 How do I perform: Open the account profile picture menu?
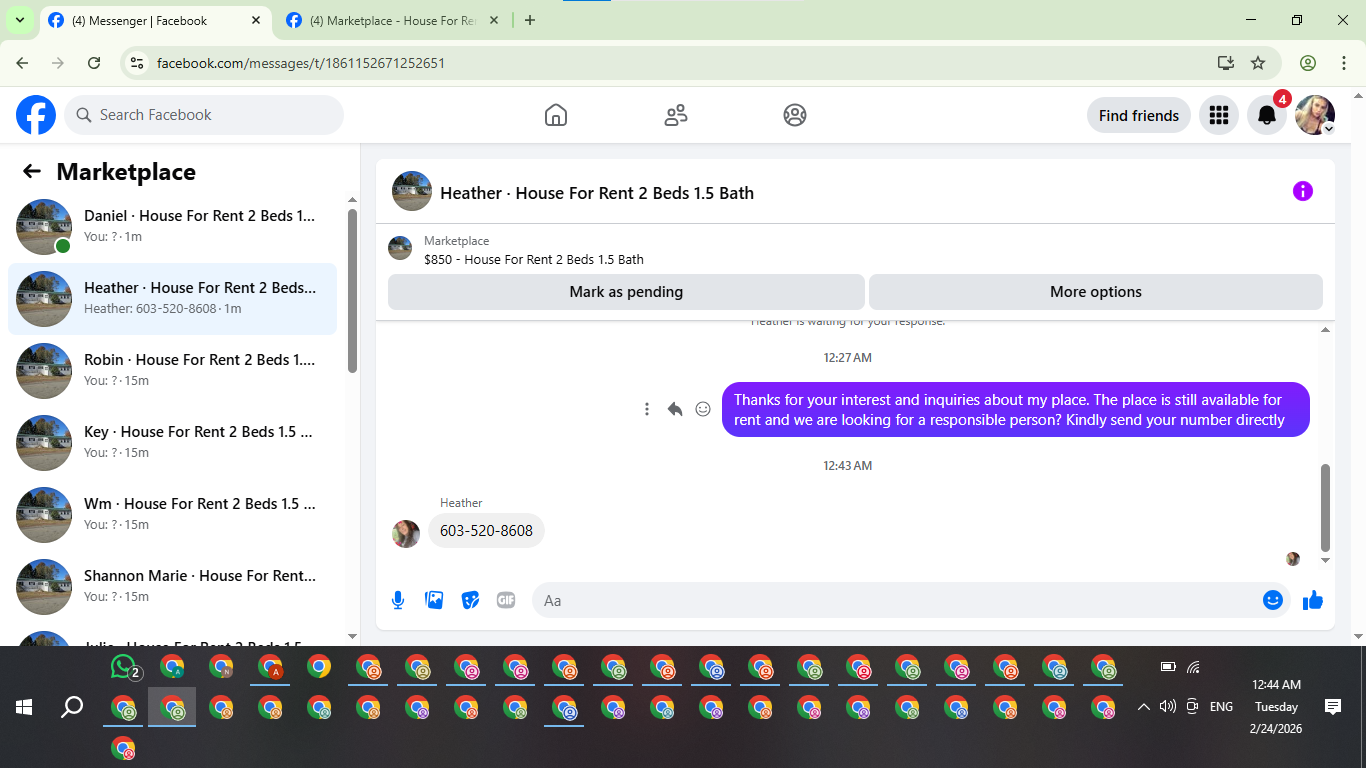click(1315, 115)
